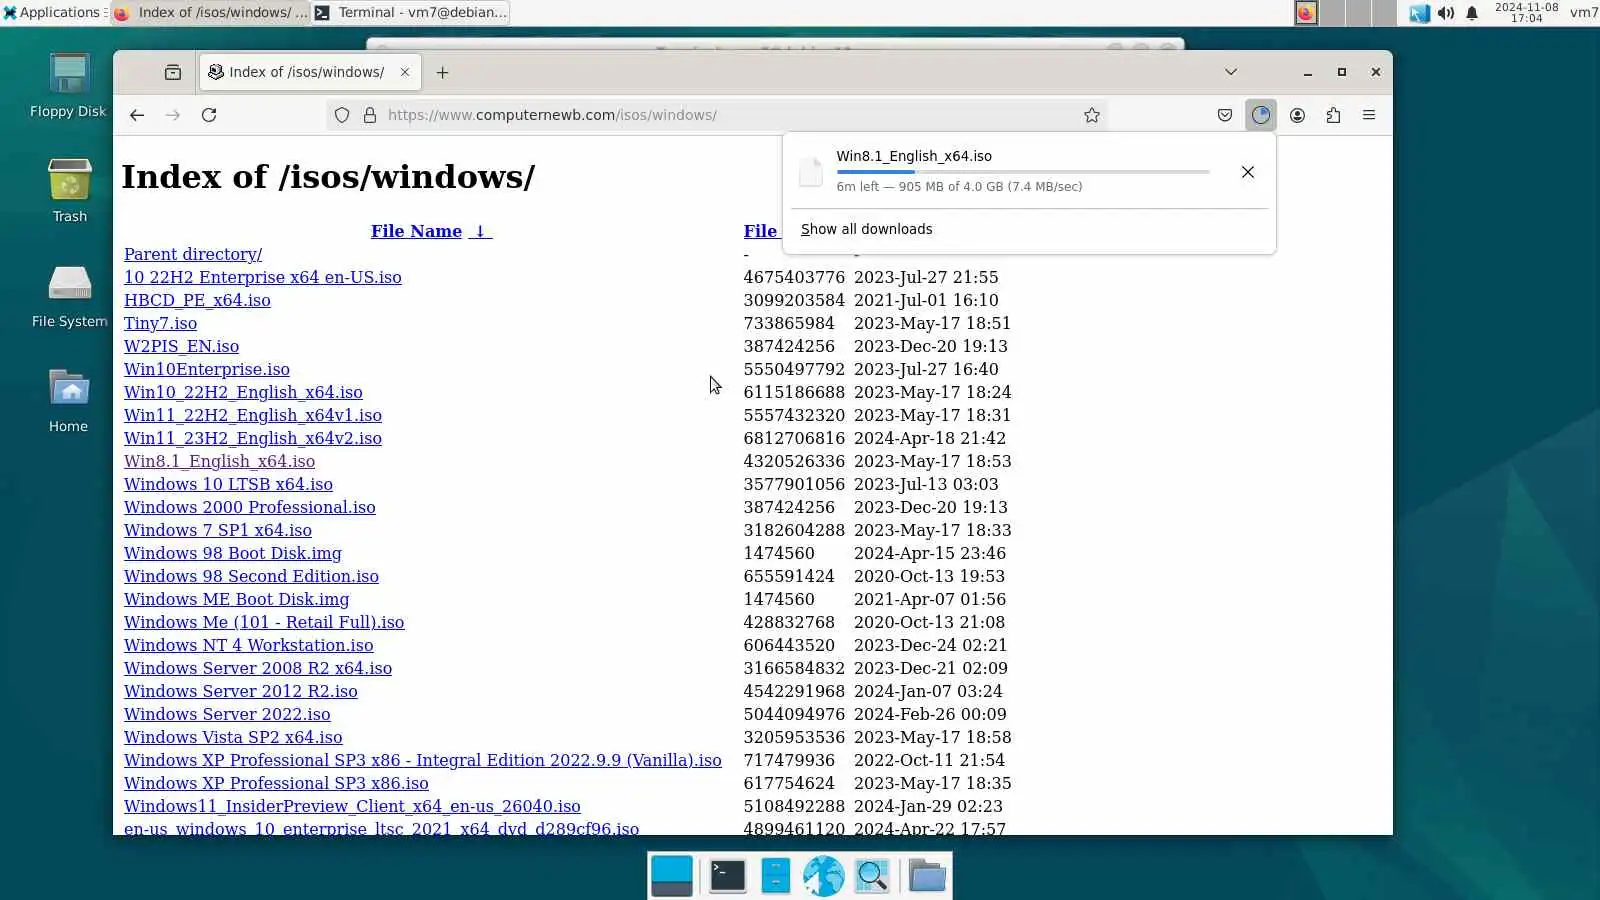Reload the current page

209,115
